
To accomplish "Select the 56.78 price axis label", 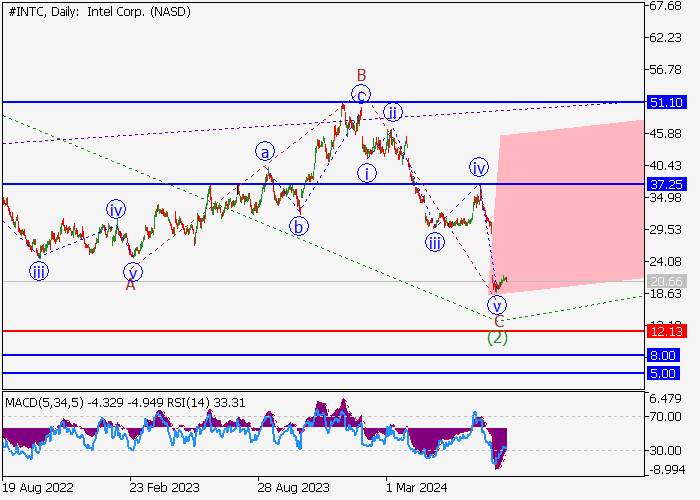I will [x=666, y=70].
